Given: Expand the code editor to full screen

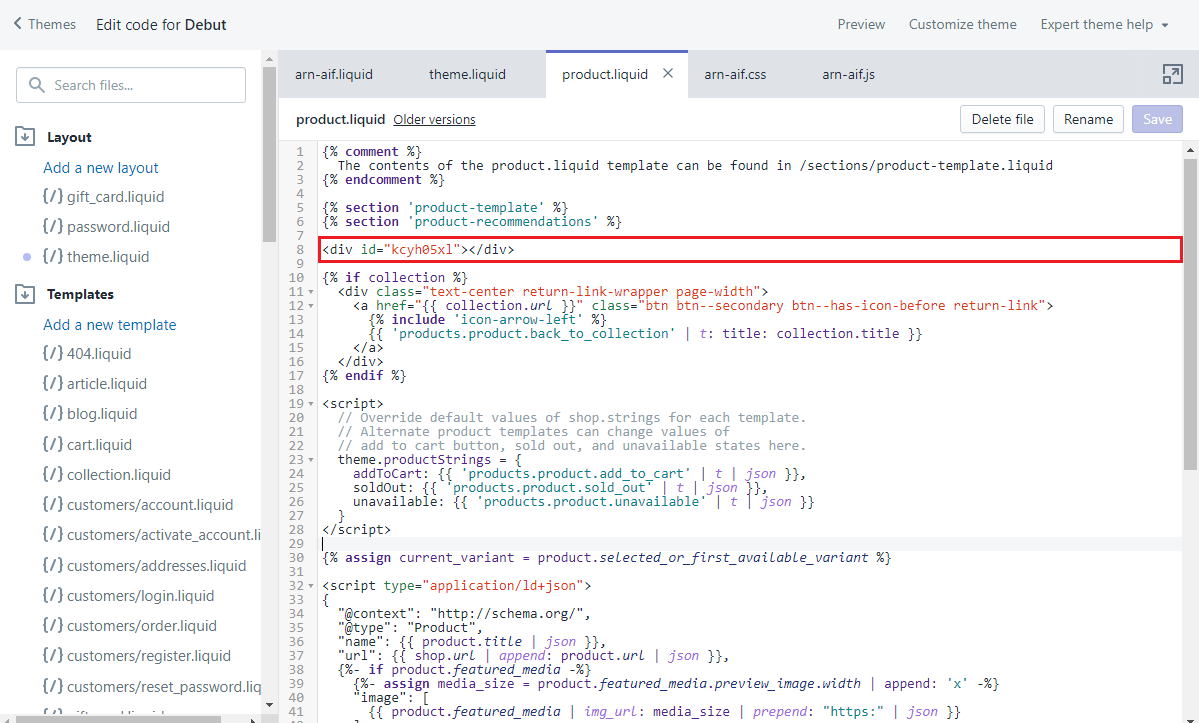Looking at the screenshot, I should [x=1172, y=74].
